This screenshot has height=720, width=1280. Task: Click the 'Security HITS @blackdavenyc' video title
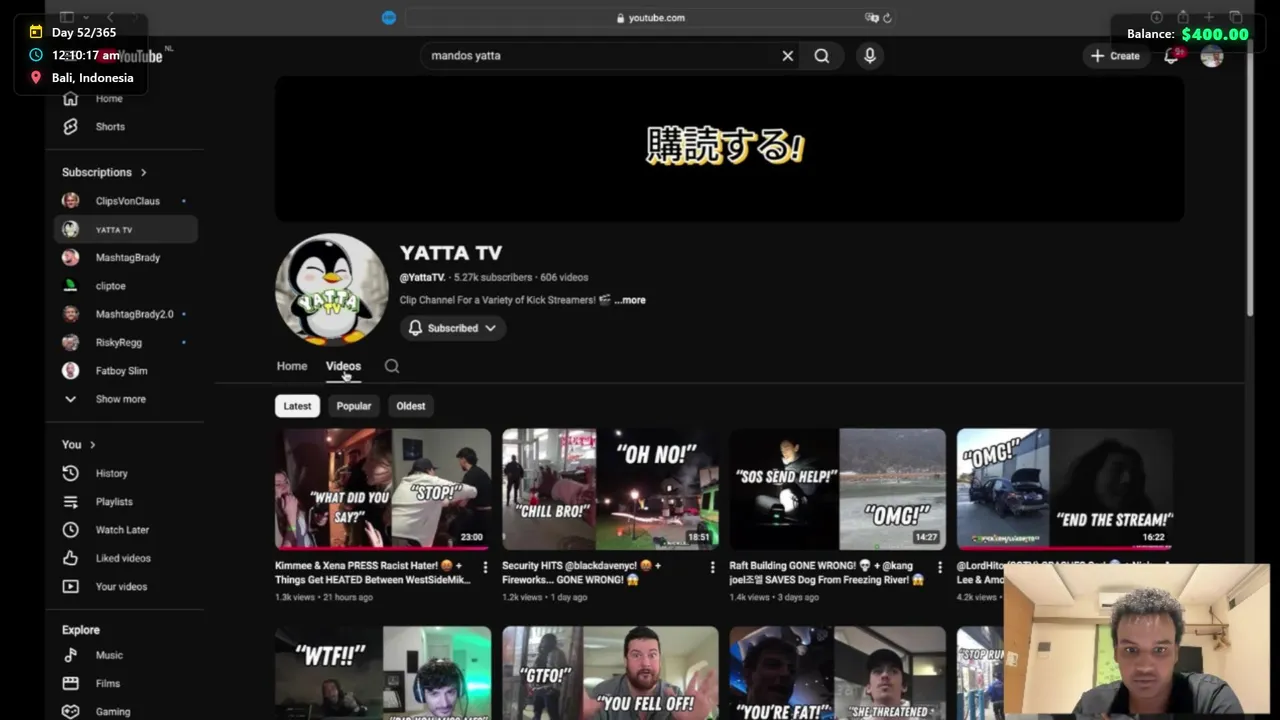coord(599,572)
